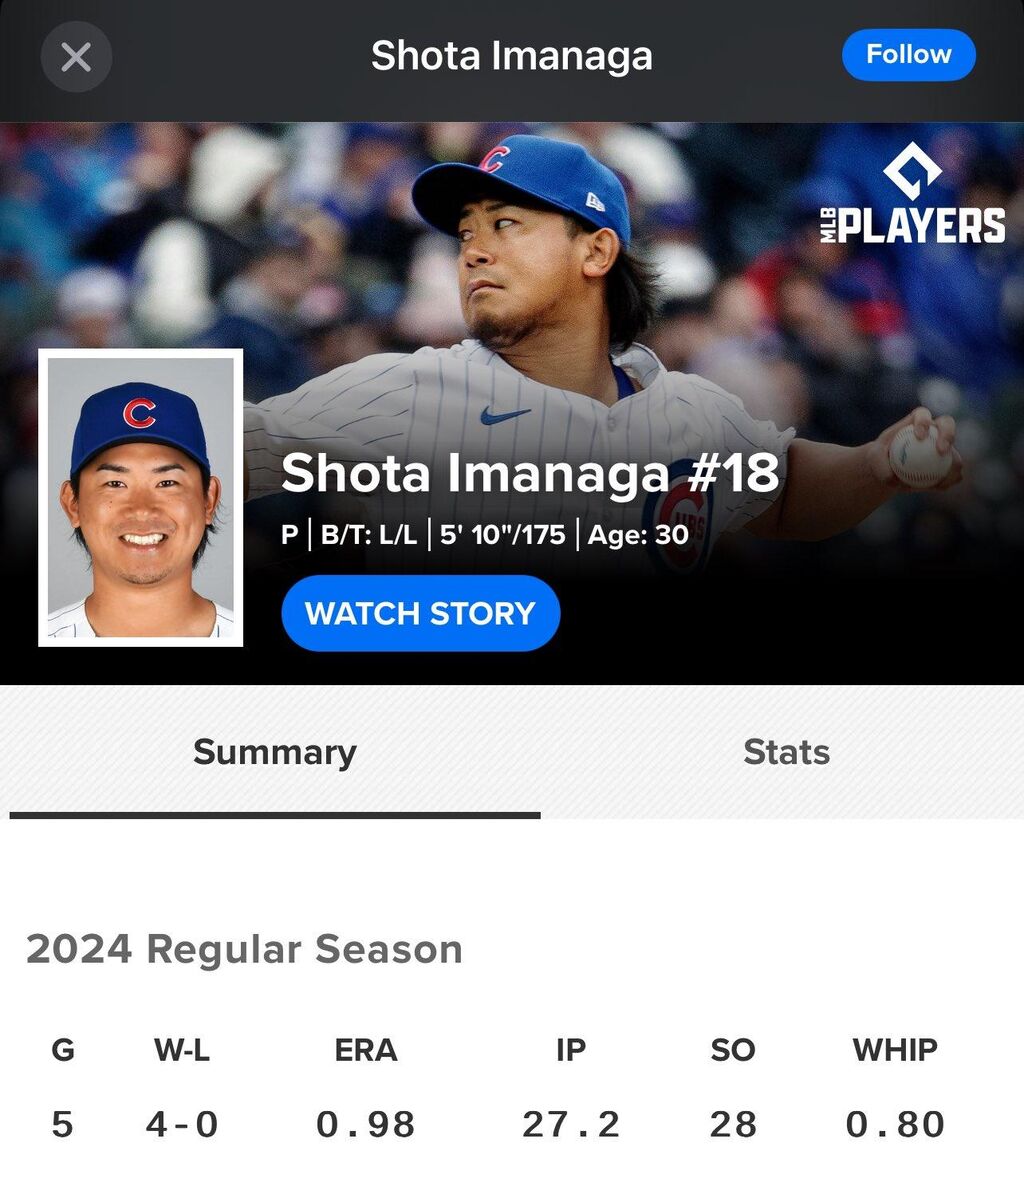Viewport: 1024px width, 1190px height.
Task: Close the player profile with X
Action: tap(76, 57)
